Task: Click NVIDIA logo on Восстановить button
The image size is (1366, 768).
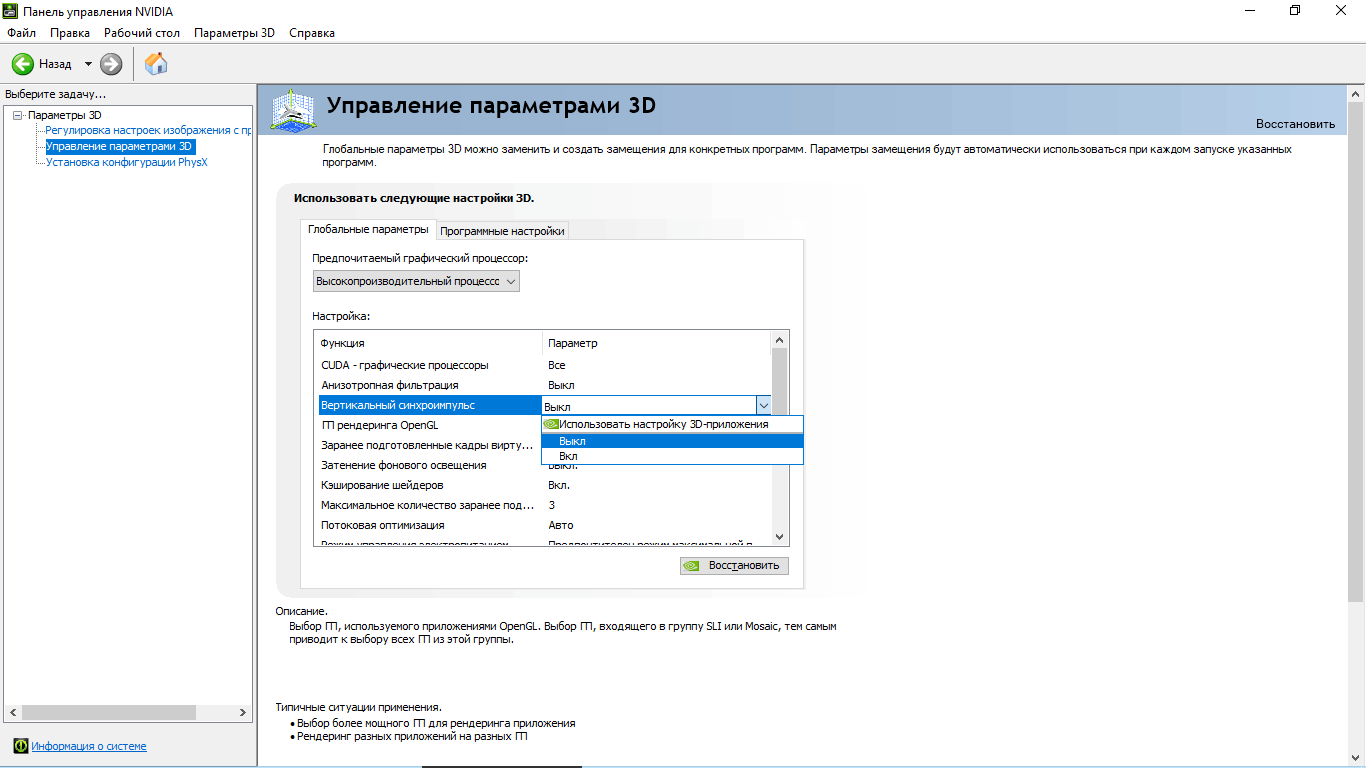Action: (x=692, y=565)
